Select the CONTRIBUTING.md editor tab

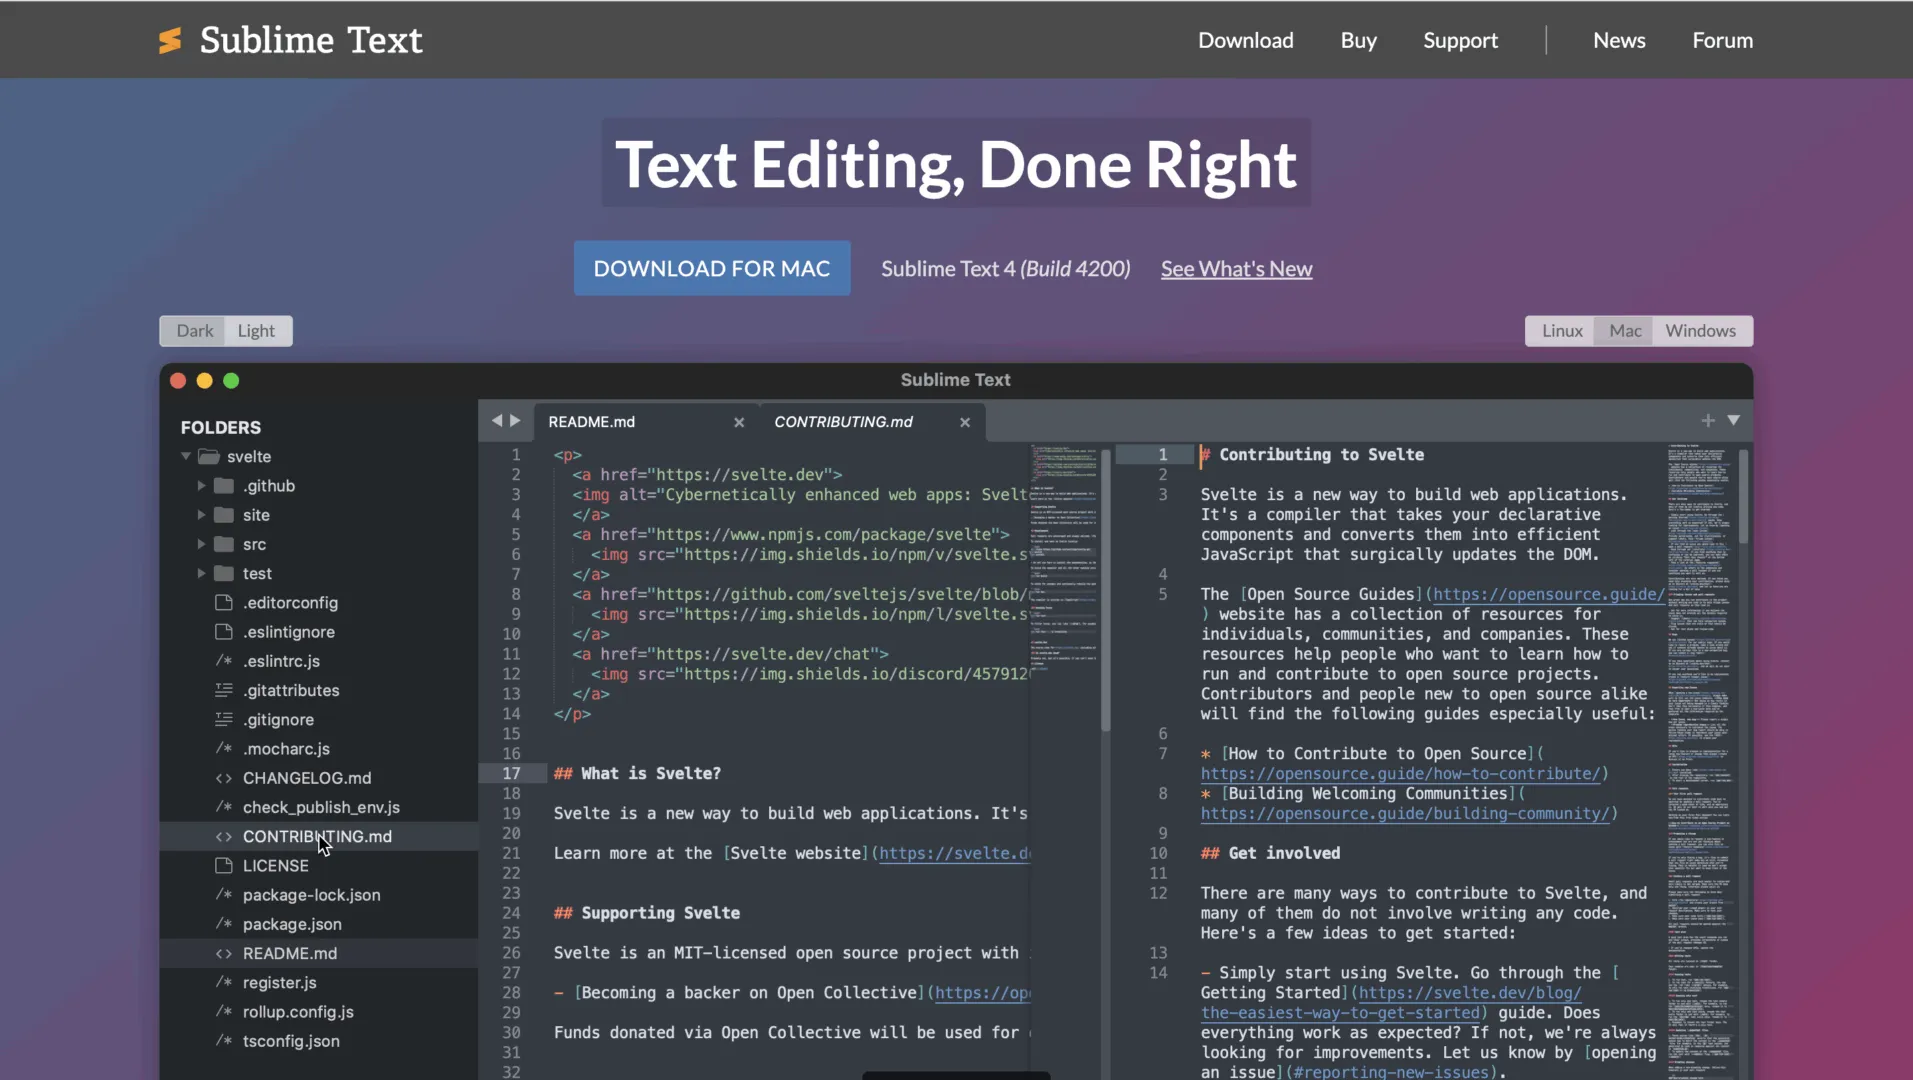(872, 422)
